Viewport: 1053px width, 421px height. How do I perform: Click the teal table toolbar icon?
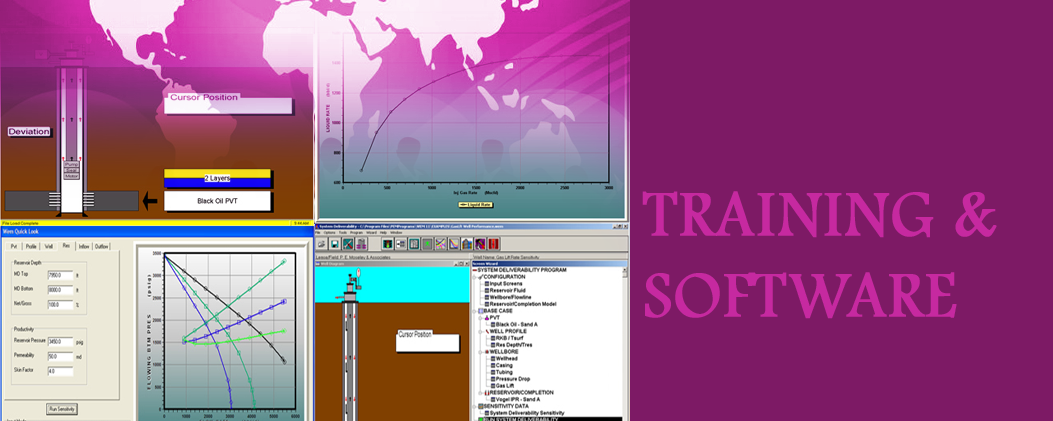point(414,244)
